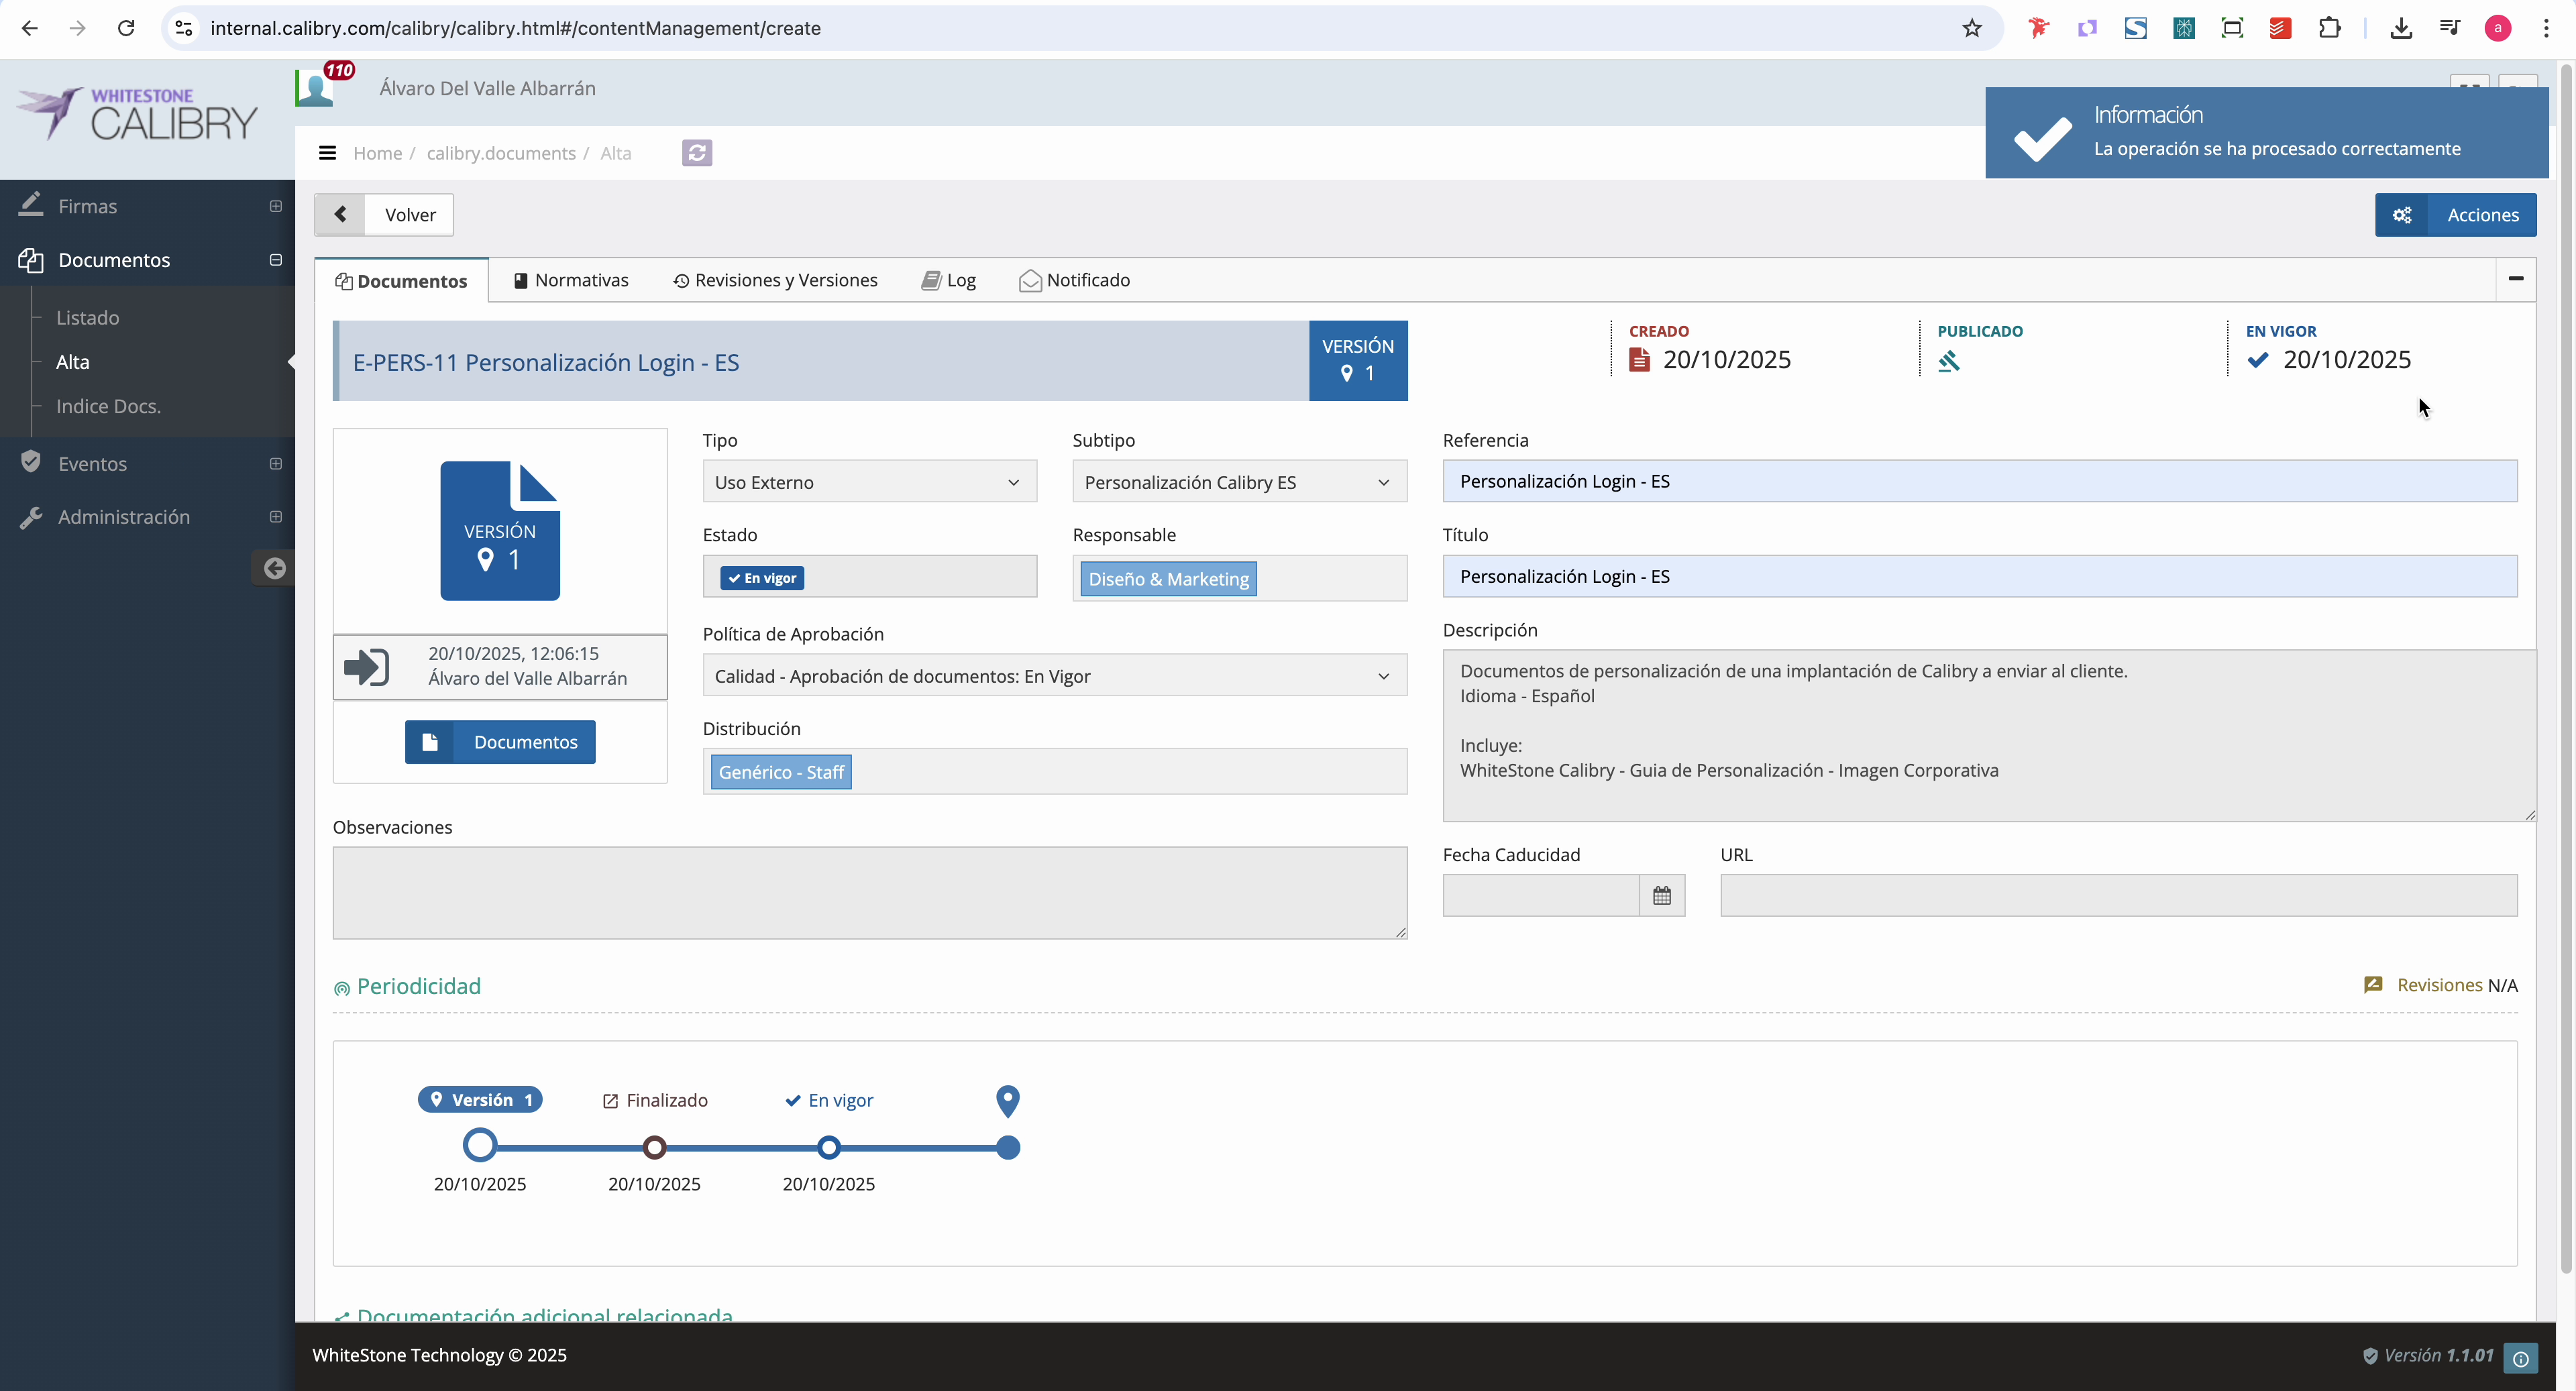Select the Documentos icon in sidebar
Image resolution: width=2576 pixels, height=1391 pixels.
(31, 259)
